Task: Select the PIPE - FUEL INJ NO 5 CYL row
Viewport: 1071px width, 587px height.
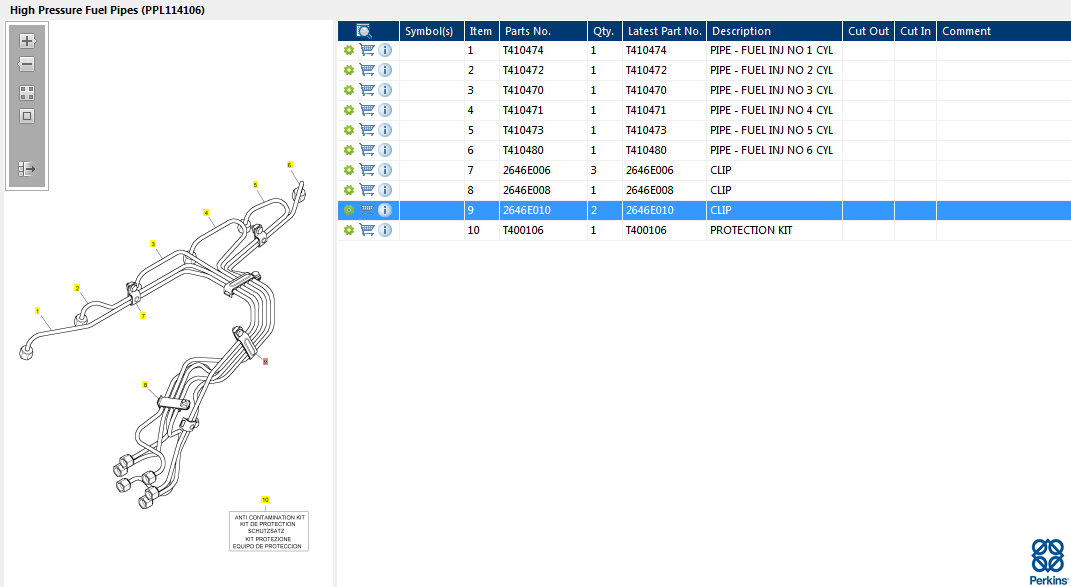Action: point(770,130)
